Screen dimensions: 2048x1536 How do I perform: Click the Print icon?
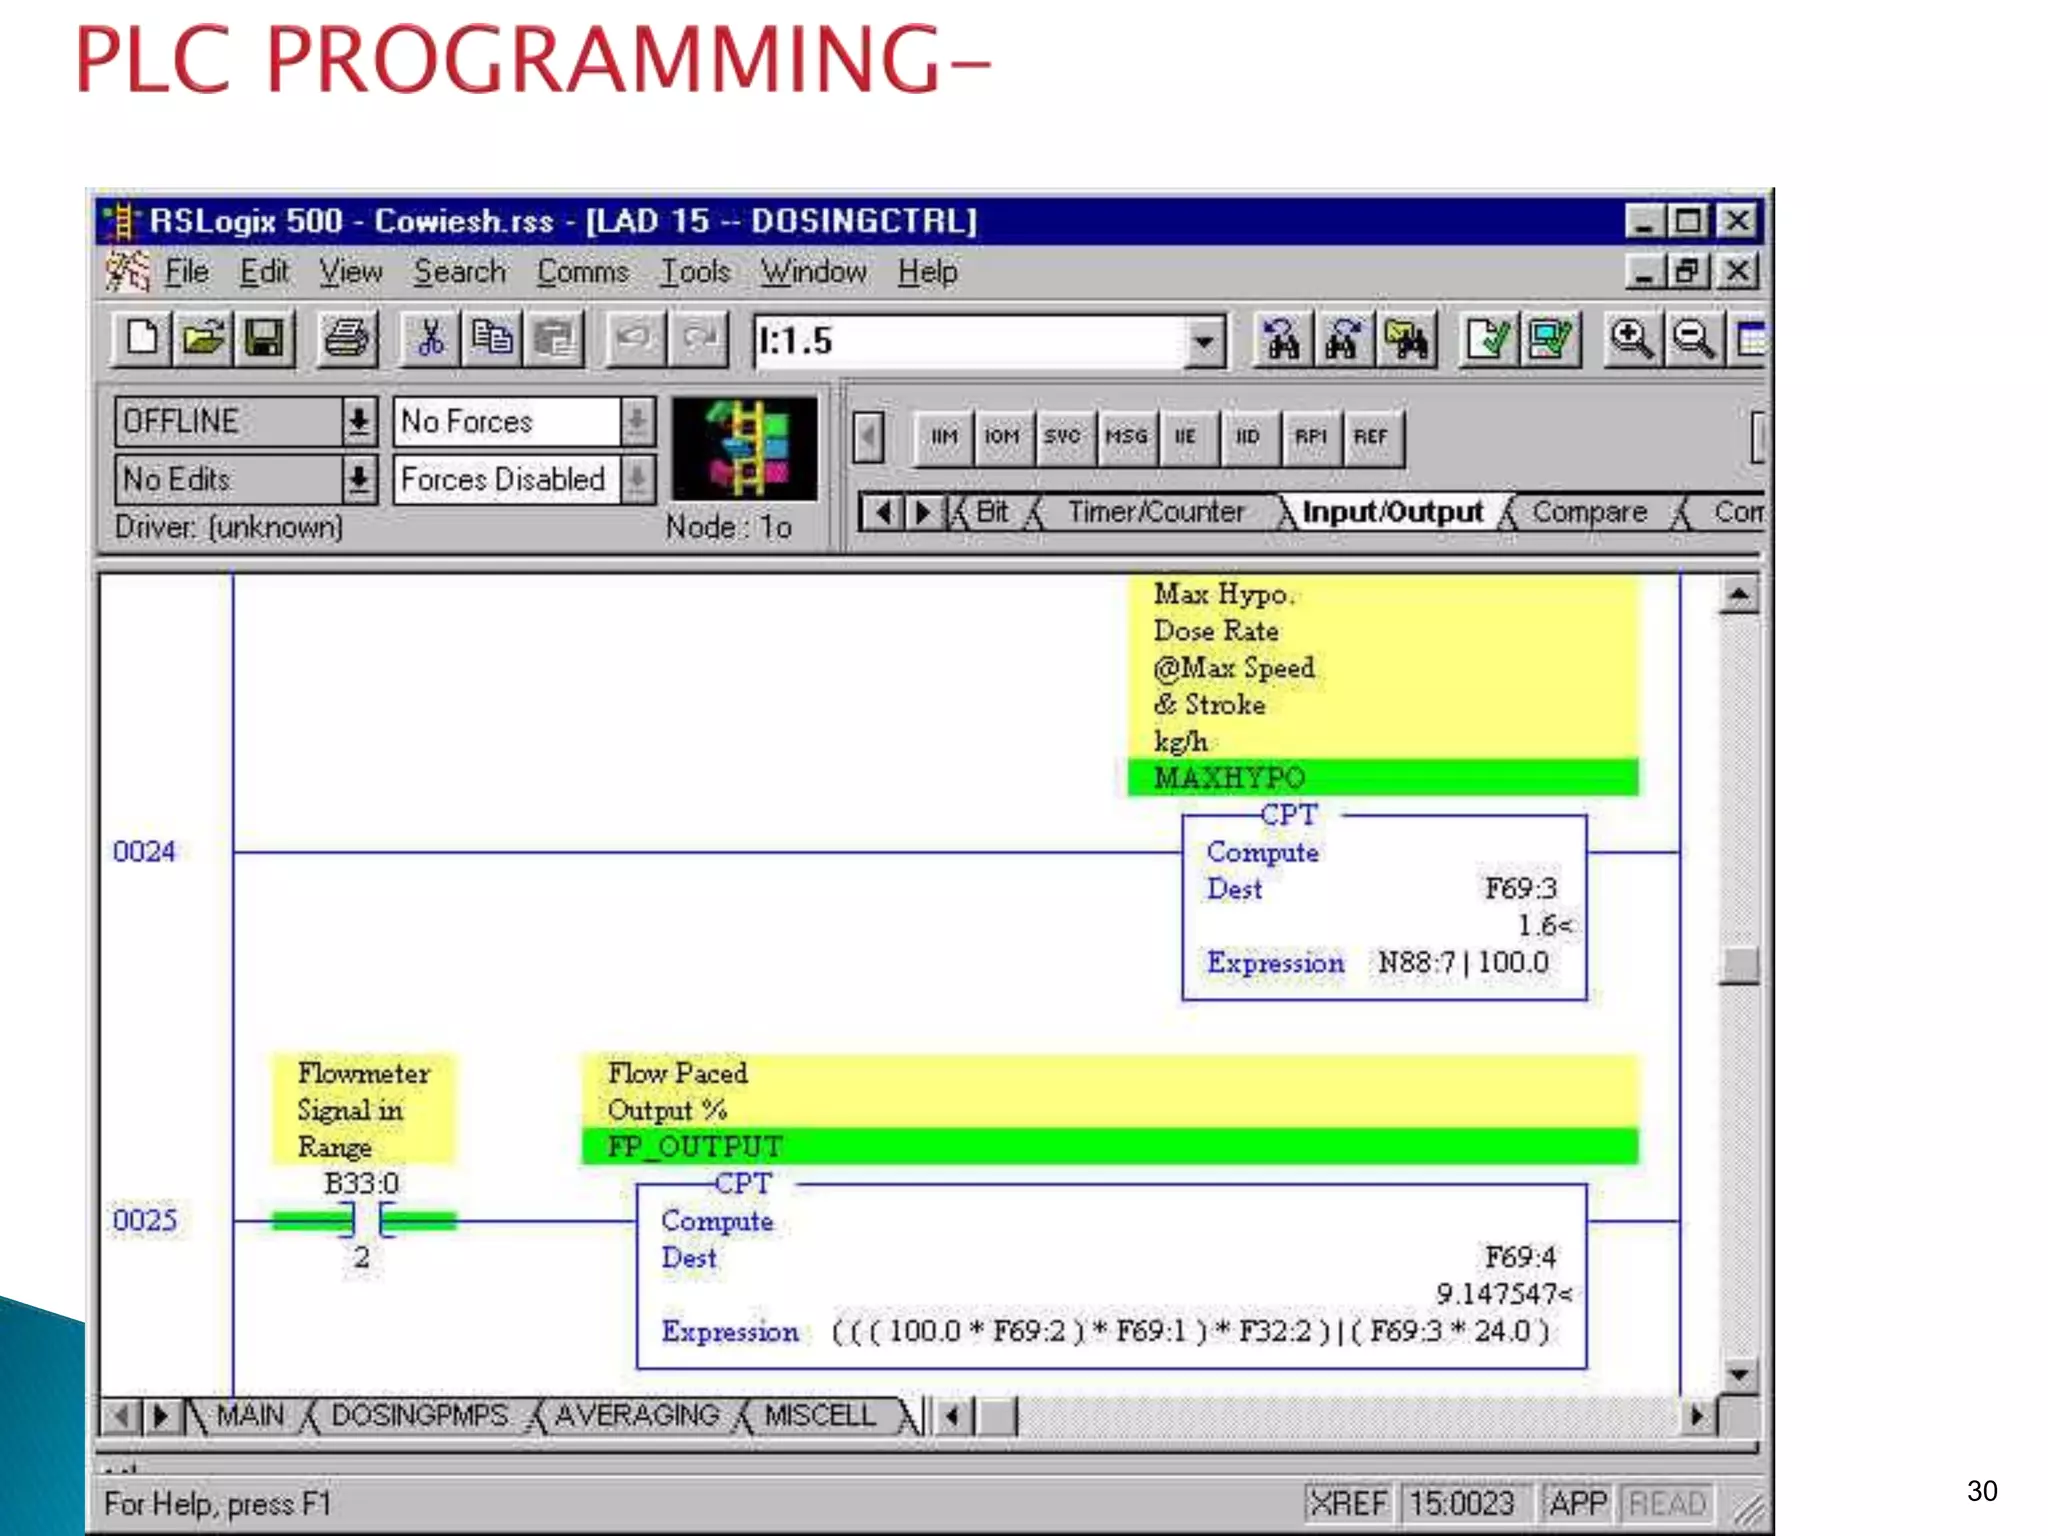pyautogui.click(x=347, y=340)
